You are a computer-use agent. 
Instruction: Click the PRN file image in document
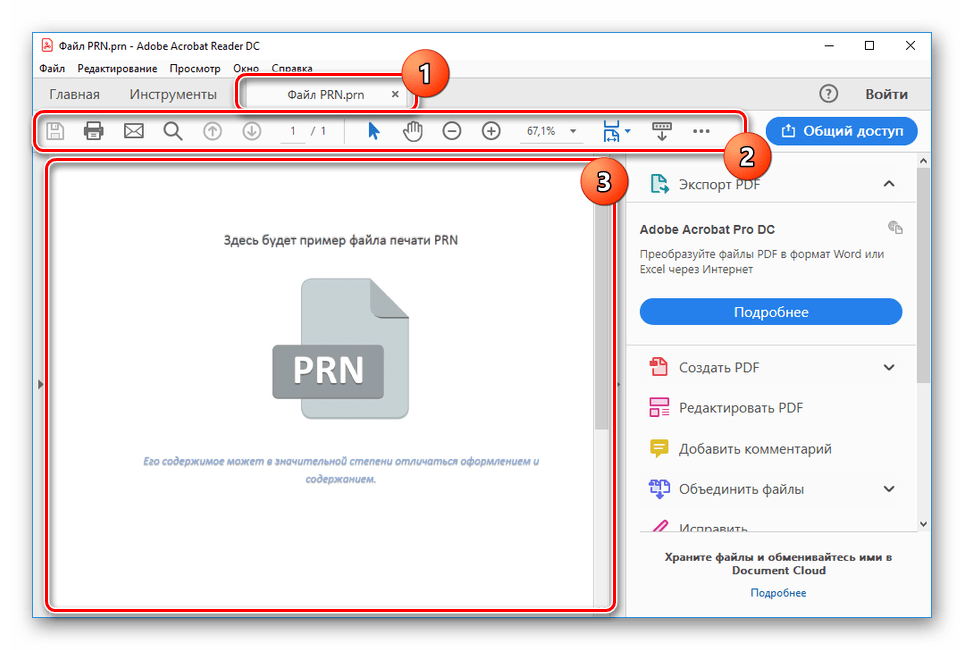pyautogui.click(x=341, y=349)
